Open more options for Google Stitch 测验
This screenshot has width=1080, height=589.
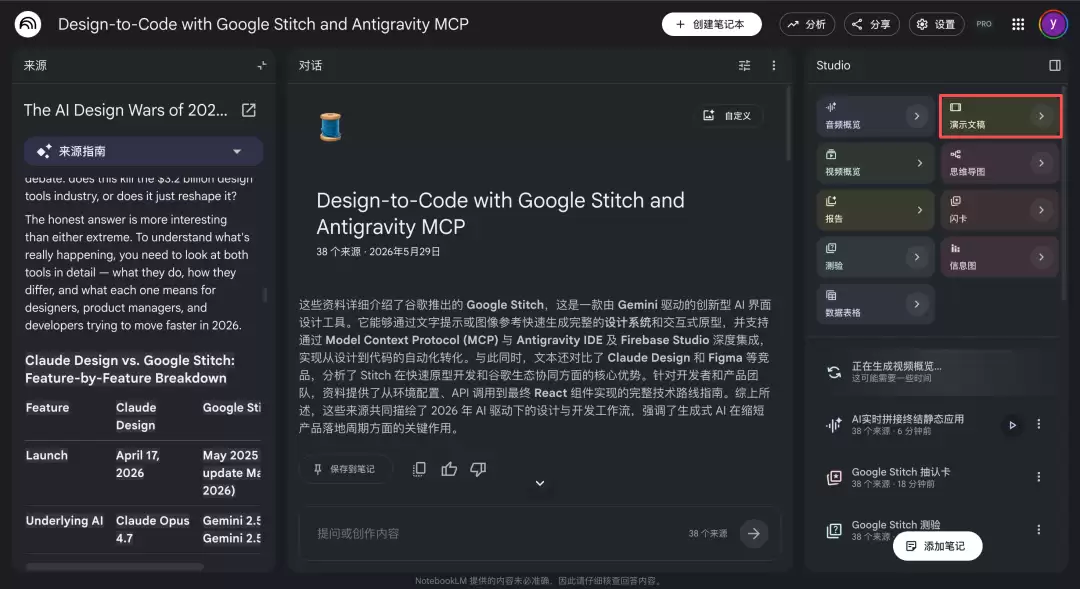(x=1039, y=530)
